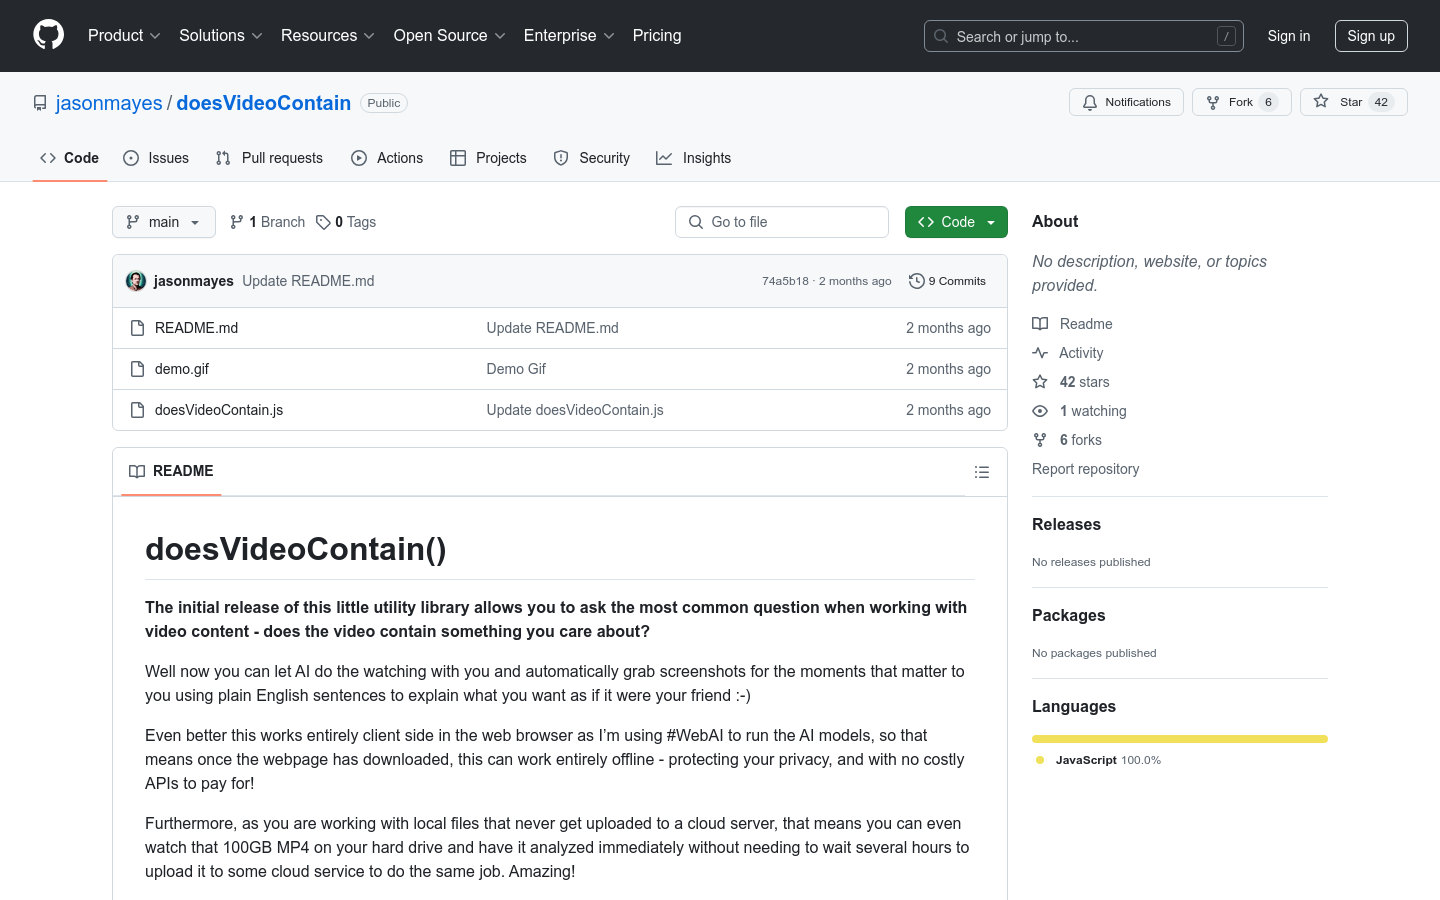Click the star count badge 42
The width and height of the screenshot is (1440, 900).
coord(1381,102)
